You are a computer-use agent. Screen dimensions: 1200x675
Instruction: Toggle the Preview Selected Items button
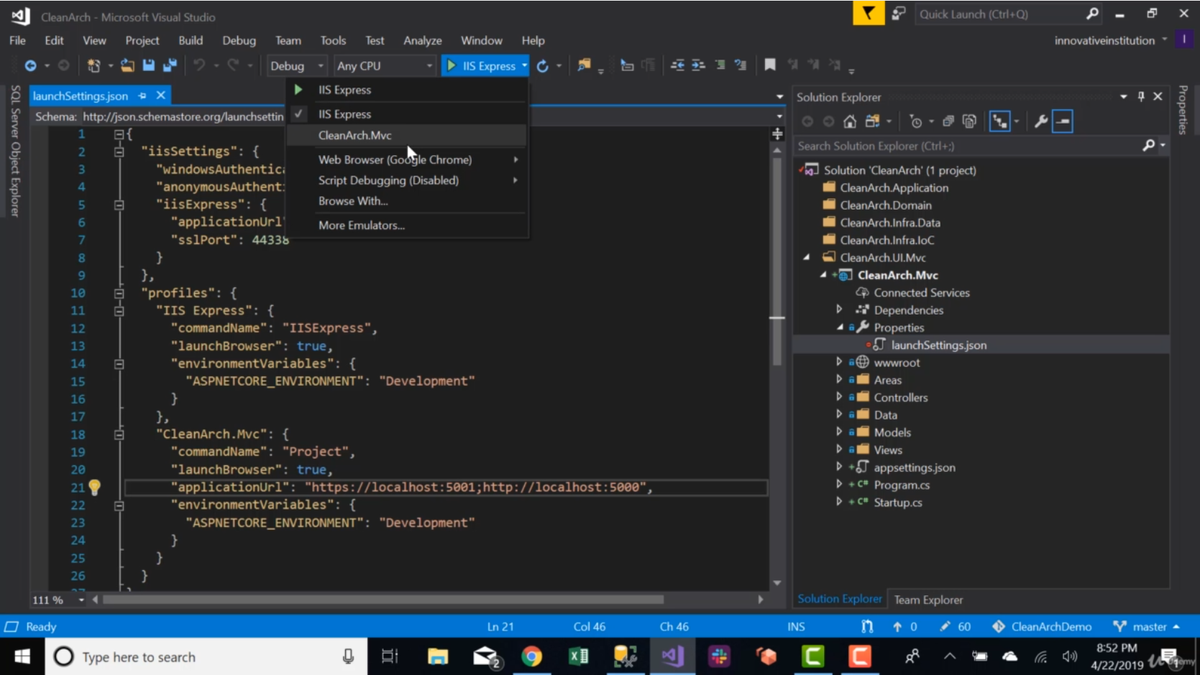[1062, 121]
